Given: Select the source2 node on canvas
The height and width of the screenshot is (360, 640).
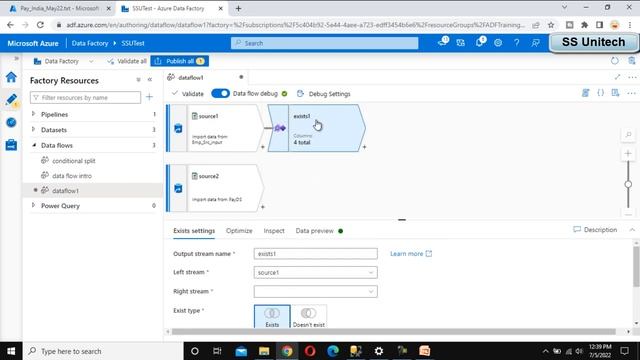Looking at the screenshot, I should coord(216,189).
